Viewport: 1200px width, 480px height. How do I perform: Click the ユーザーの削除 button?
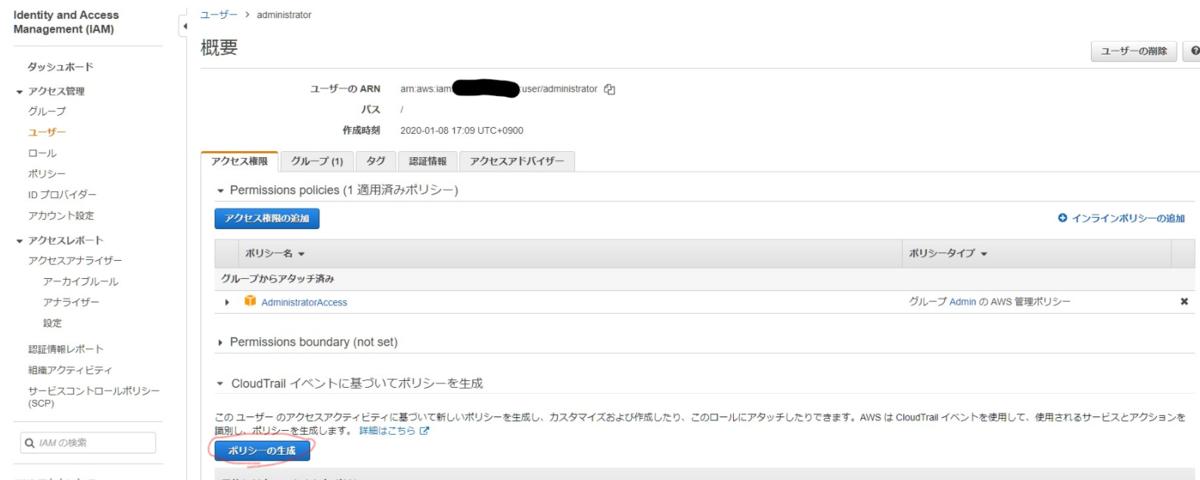click(x=1133, y=52)
